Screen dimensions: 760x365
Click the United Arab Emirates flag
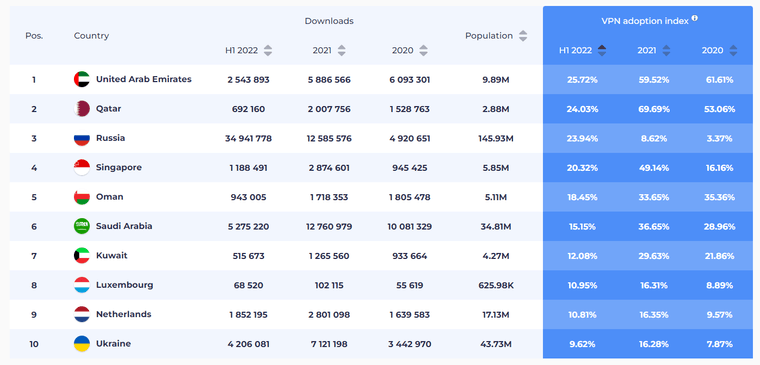coord(82,79)
